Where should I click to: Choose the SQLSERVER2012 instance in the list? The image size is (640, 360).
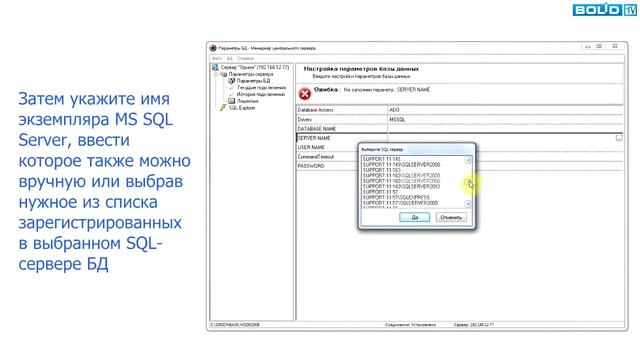pyautogui.click(x=401, y=187)
